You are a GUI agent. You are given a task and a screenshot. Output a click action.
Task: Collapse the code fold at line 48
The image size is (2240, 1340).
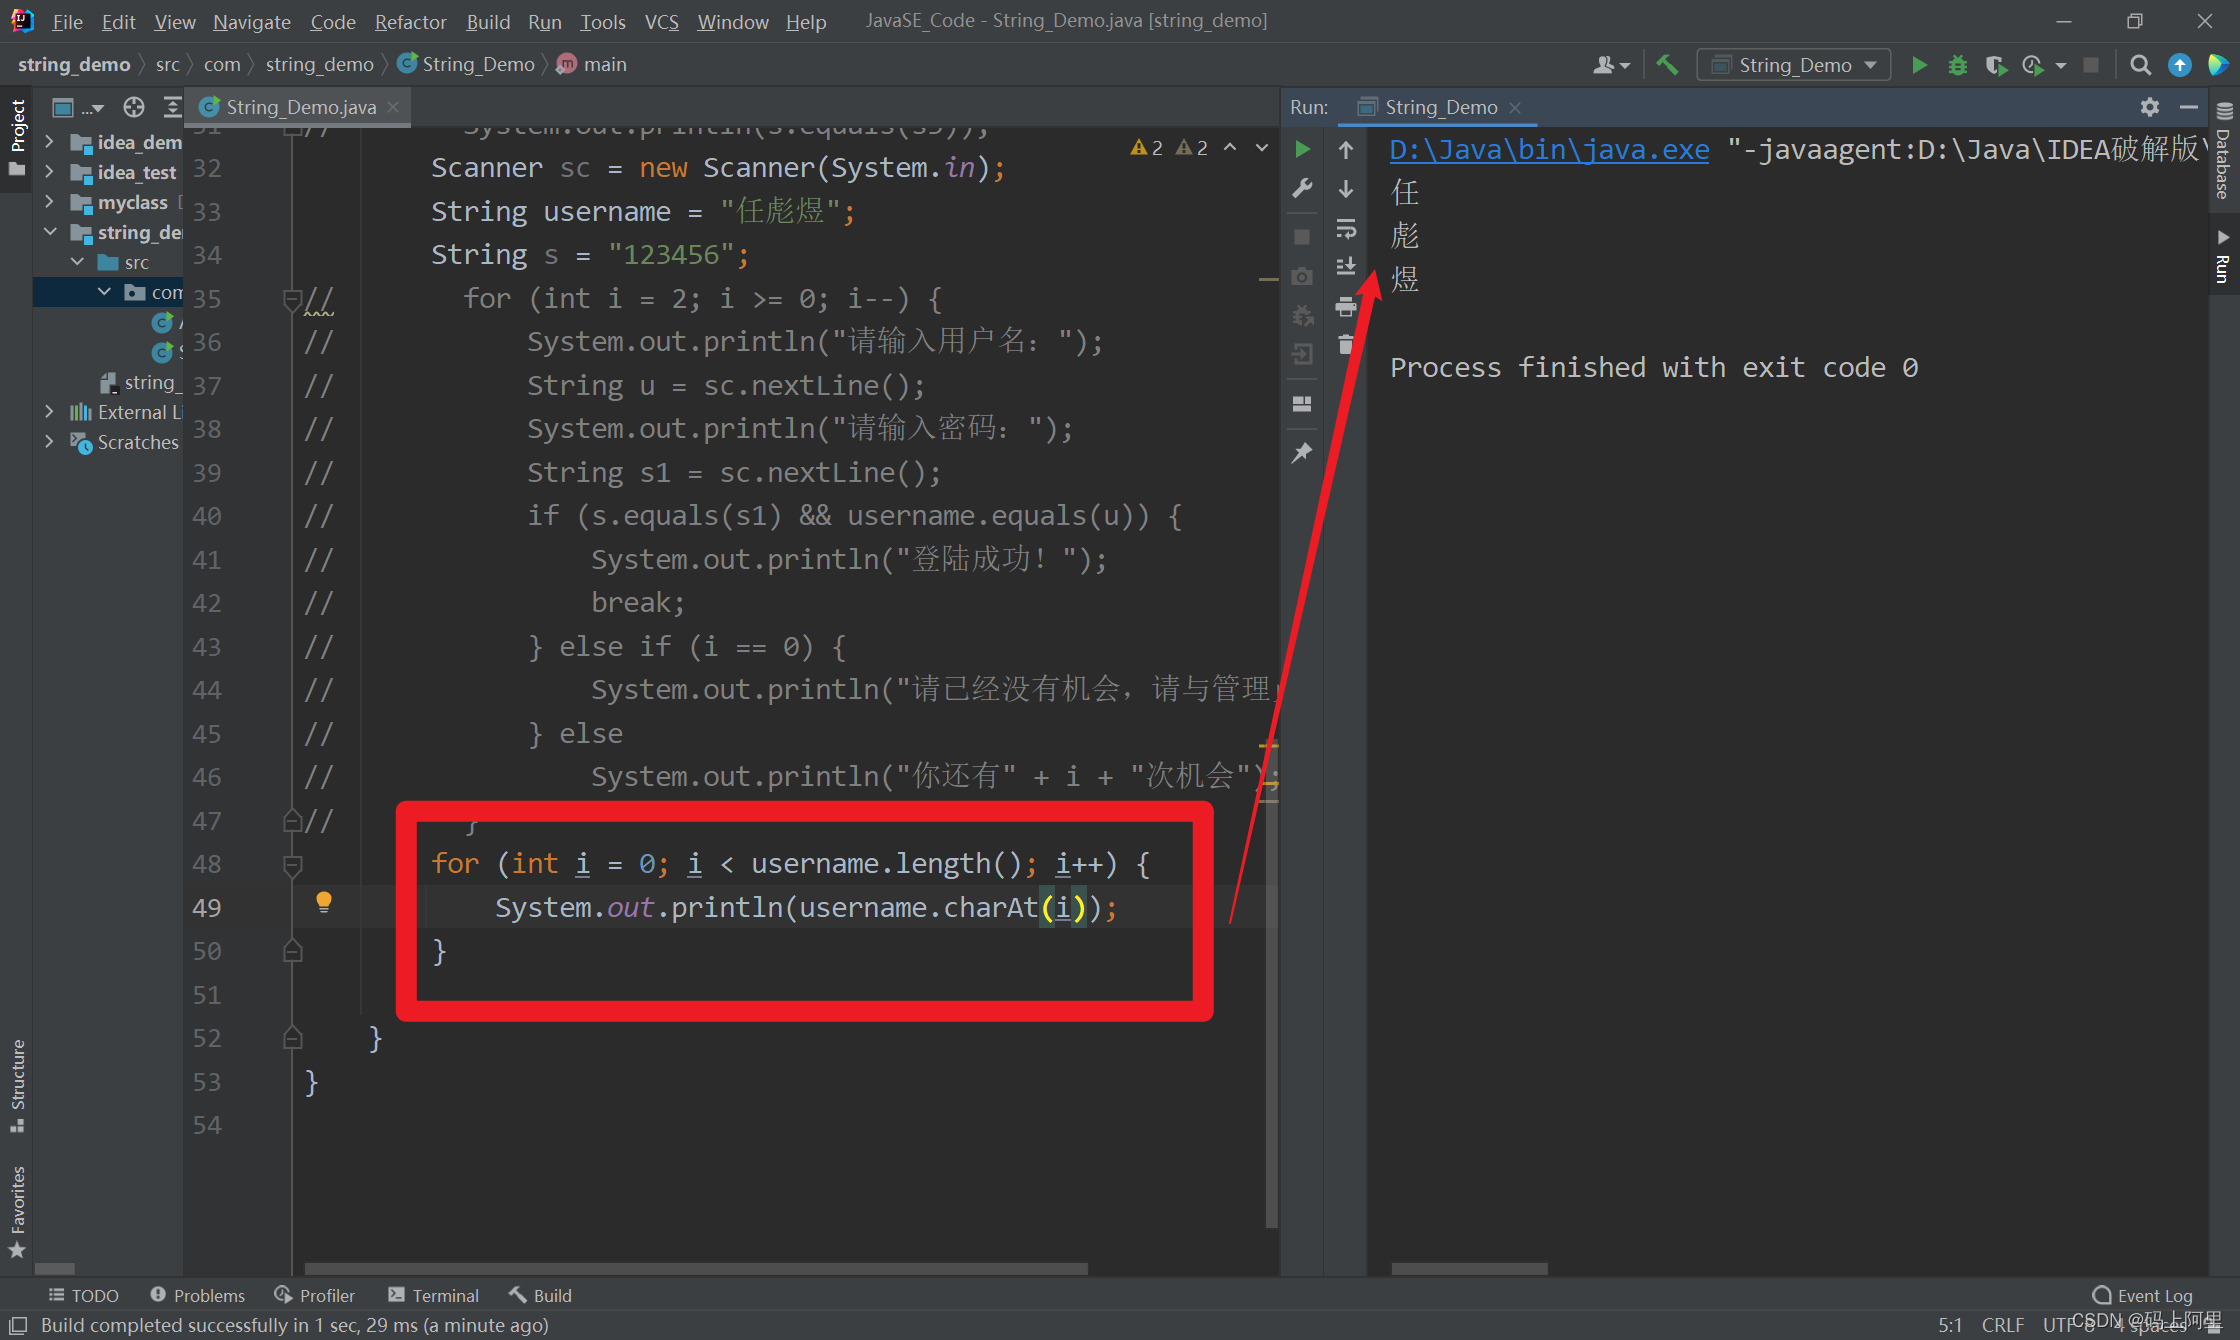coord(293,867)
